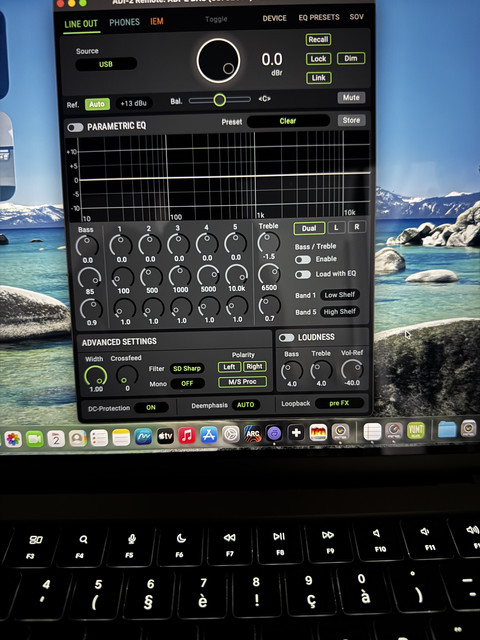The width and height of the screenshot is (480, 640).
Task: Click the Width knob at 1.00
Action: [96, 376]
